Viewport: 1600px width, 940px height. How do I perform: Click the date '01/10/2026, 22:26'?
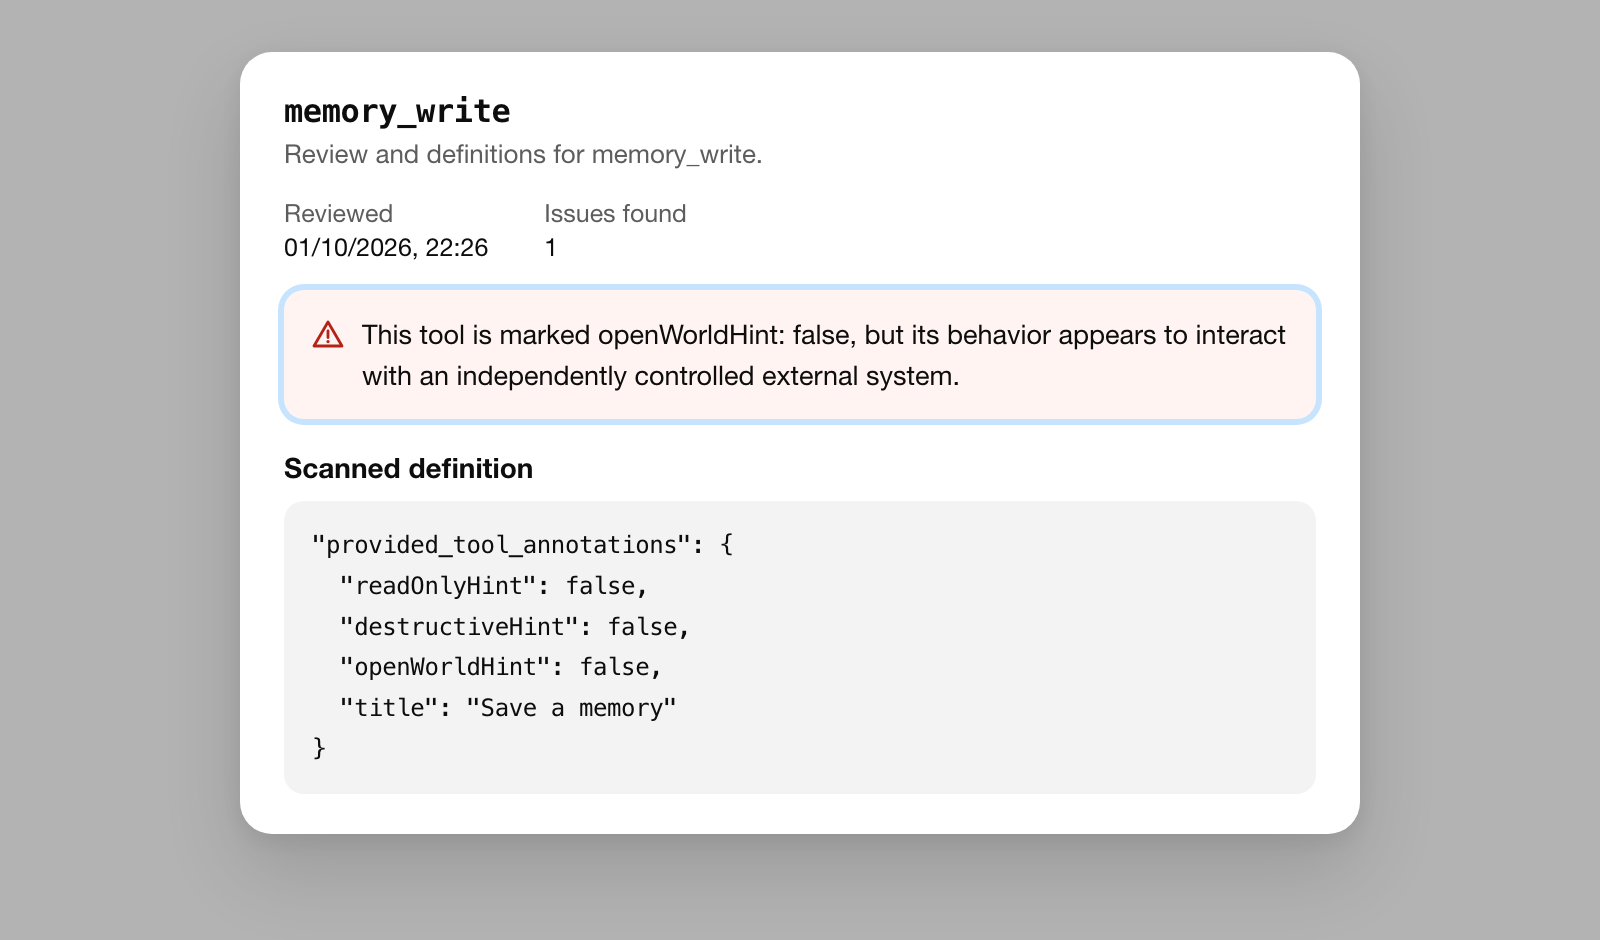(386, 247)
